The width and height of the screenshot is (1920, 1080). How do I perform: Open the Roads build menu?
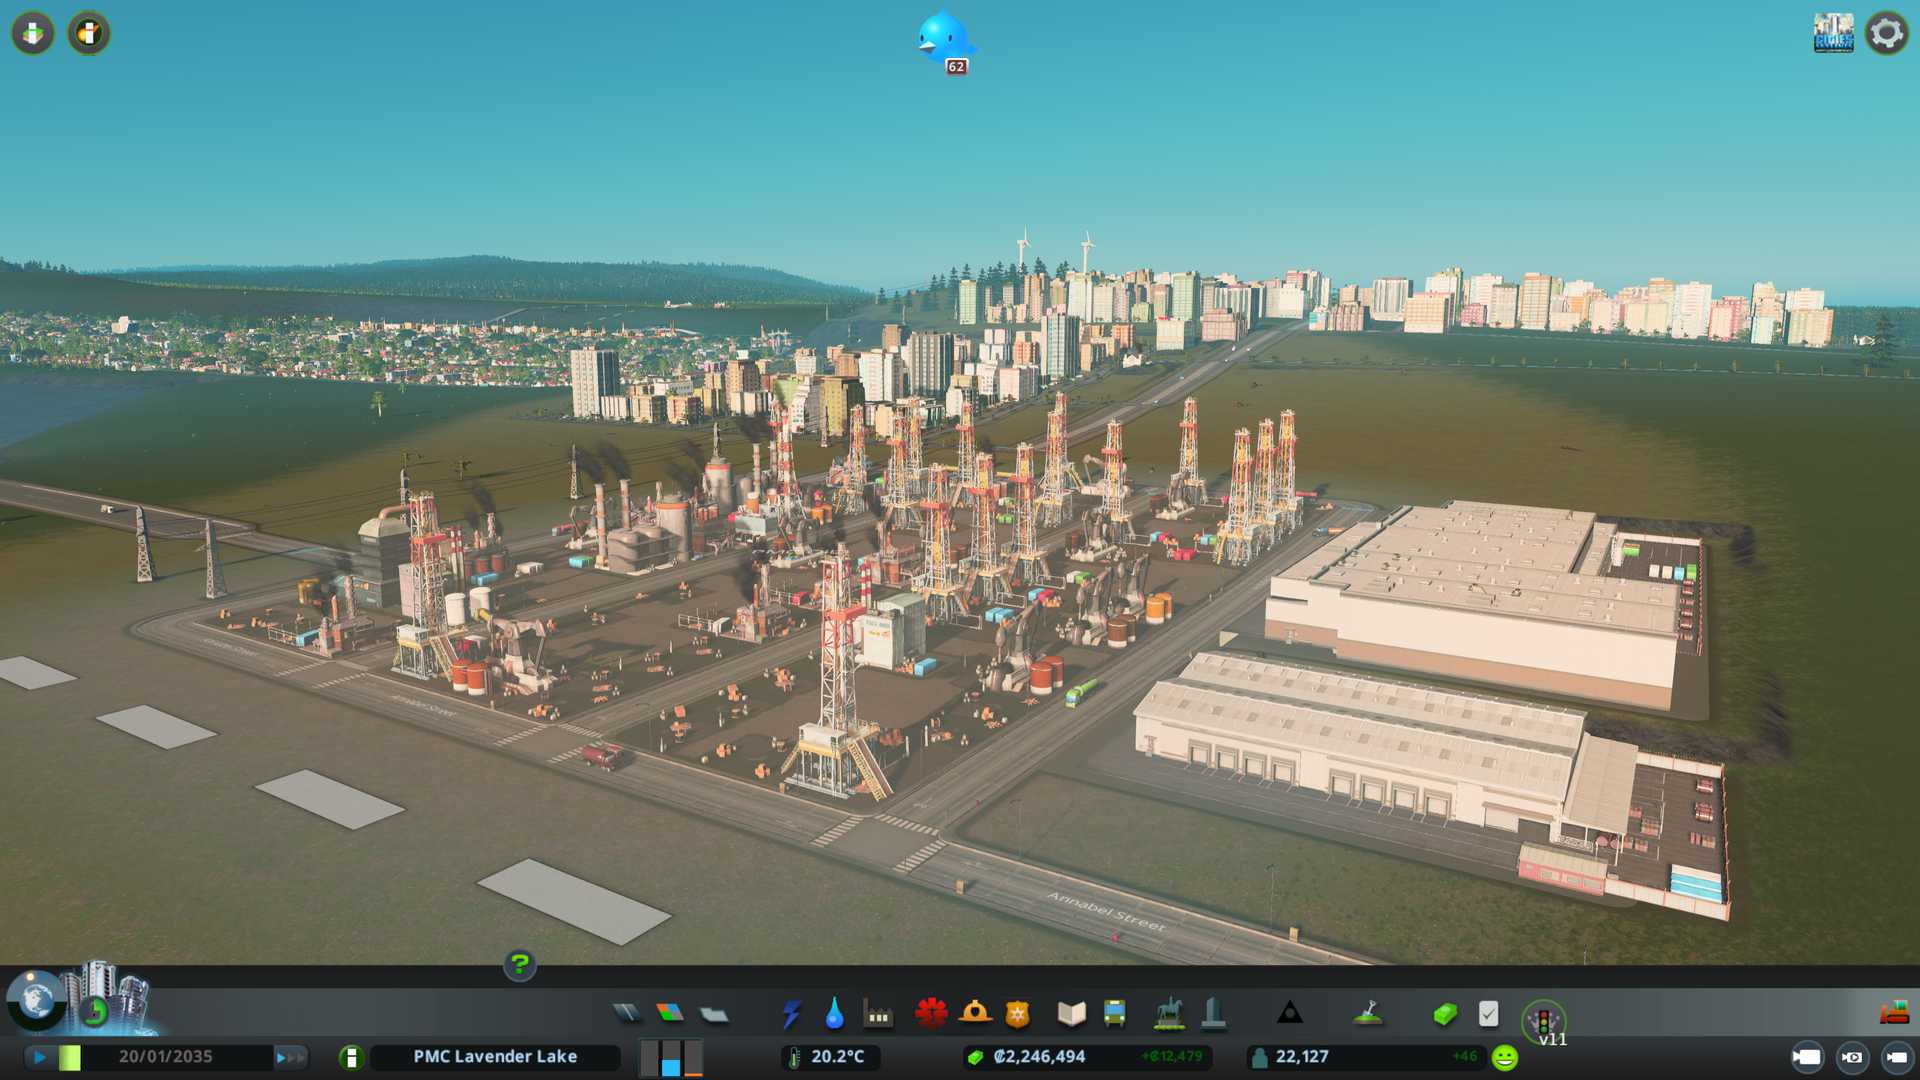627,1014
